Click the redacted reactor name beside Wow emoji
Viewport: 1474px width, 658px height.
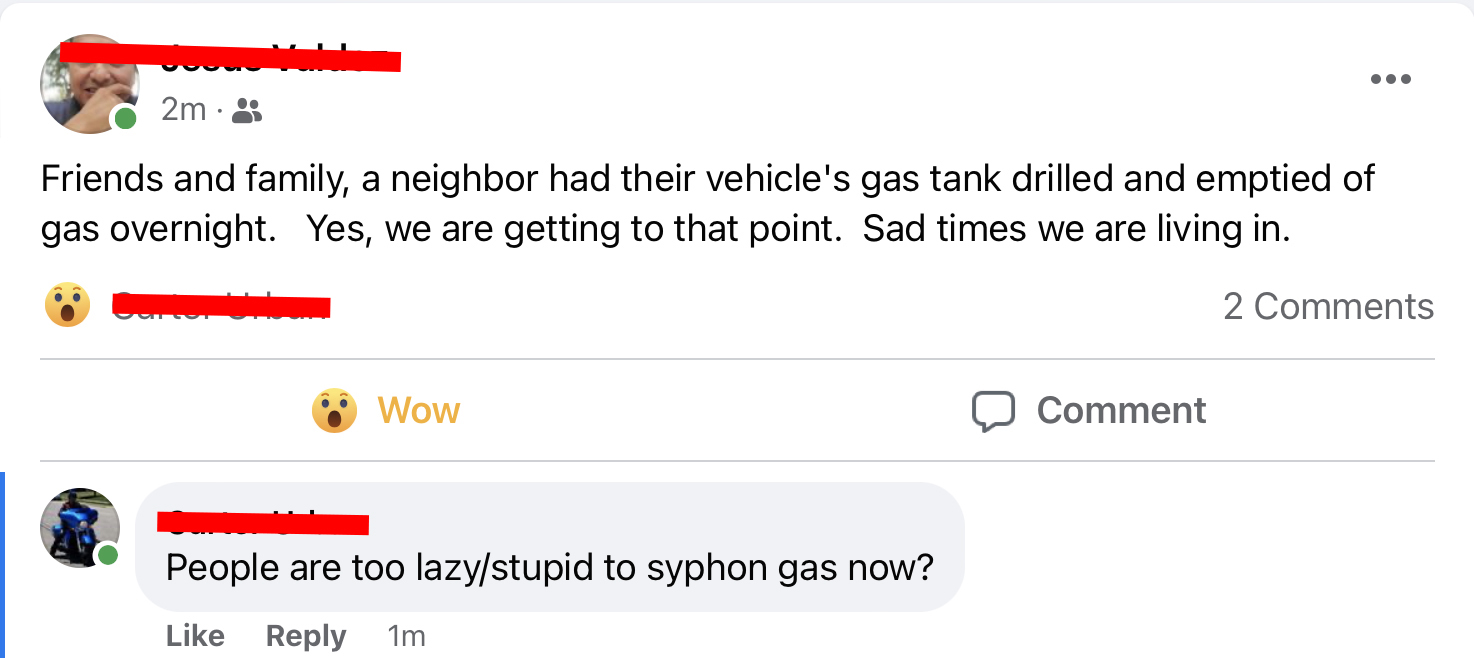[x=221, y=303]
